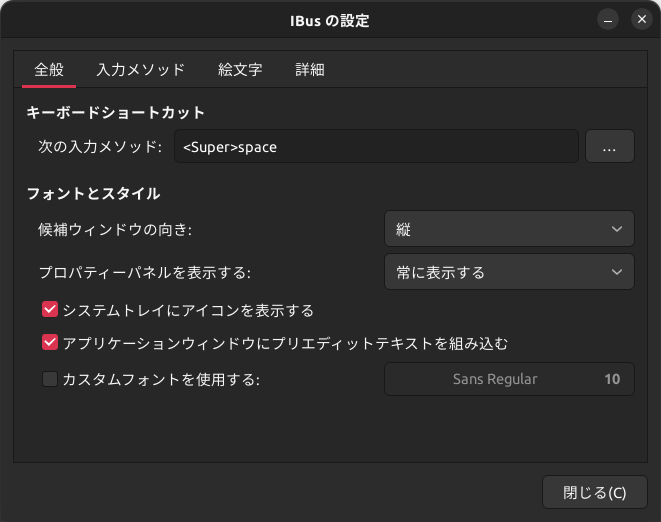
Task: Close the IBus の設定 window
Action: pyautogui.click(x=642, y=20)
